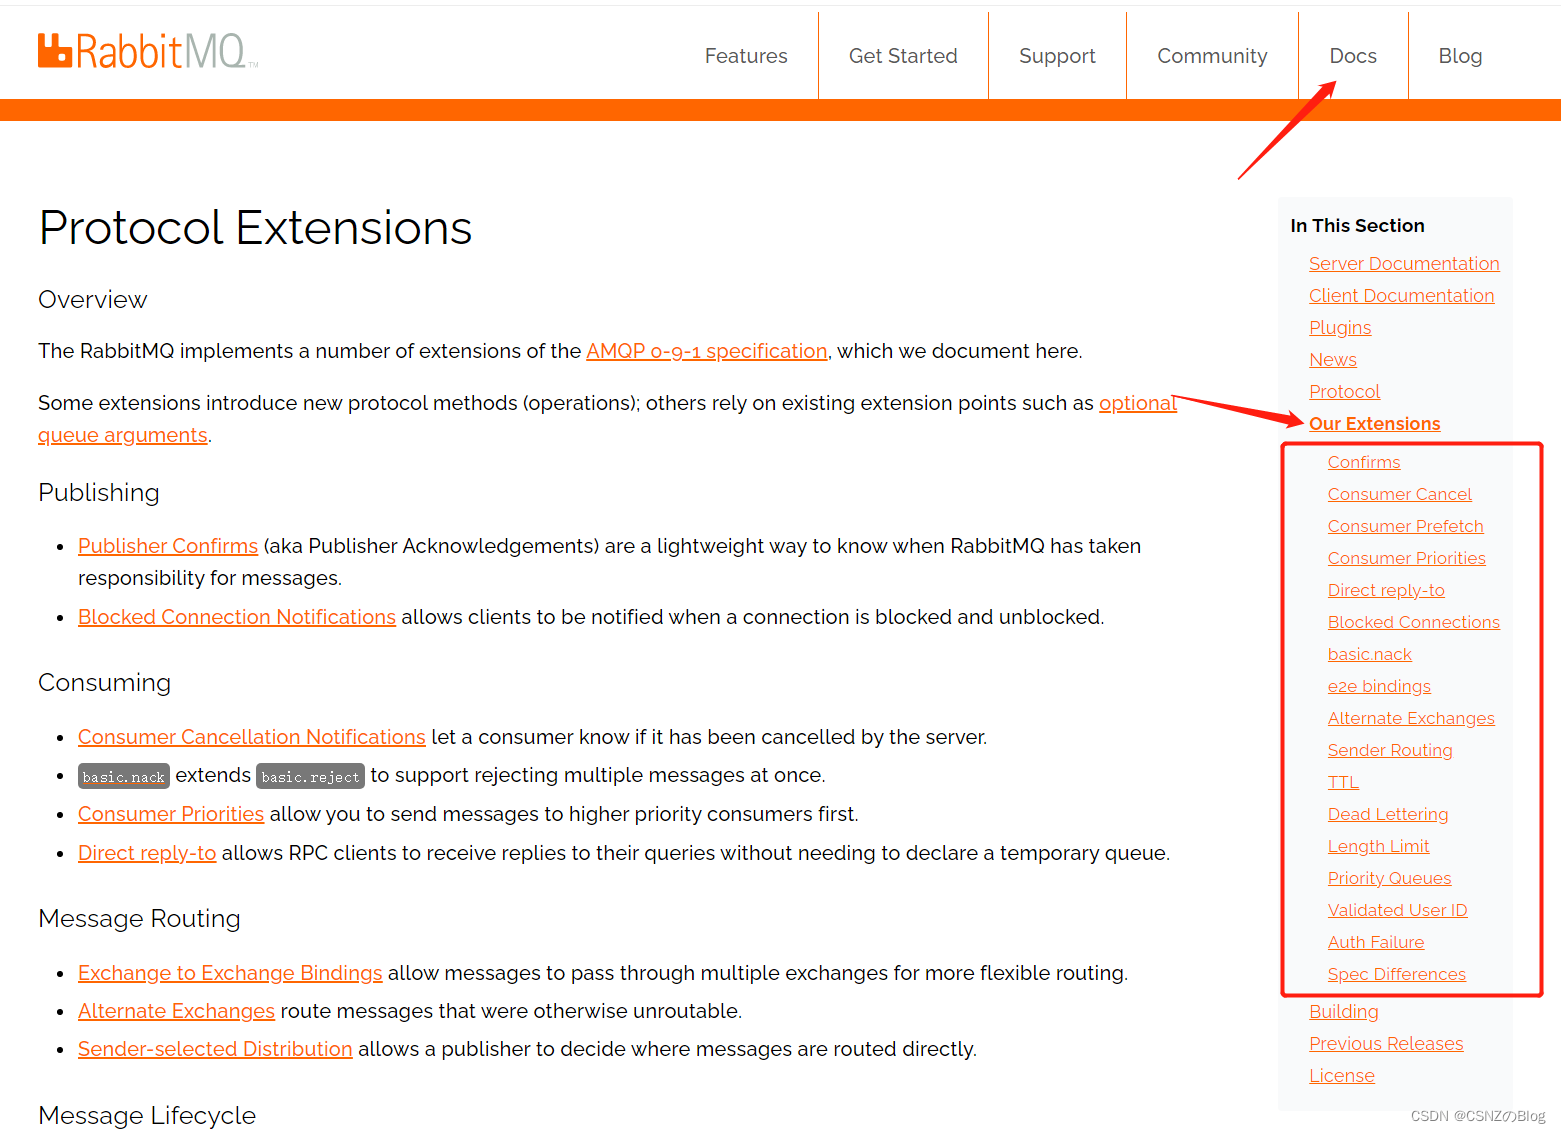
Task: Click the basic.nack code label
Action: click(123, 776)
